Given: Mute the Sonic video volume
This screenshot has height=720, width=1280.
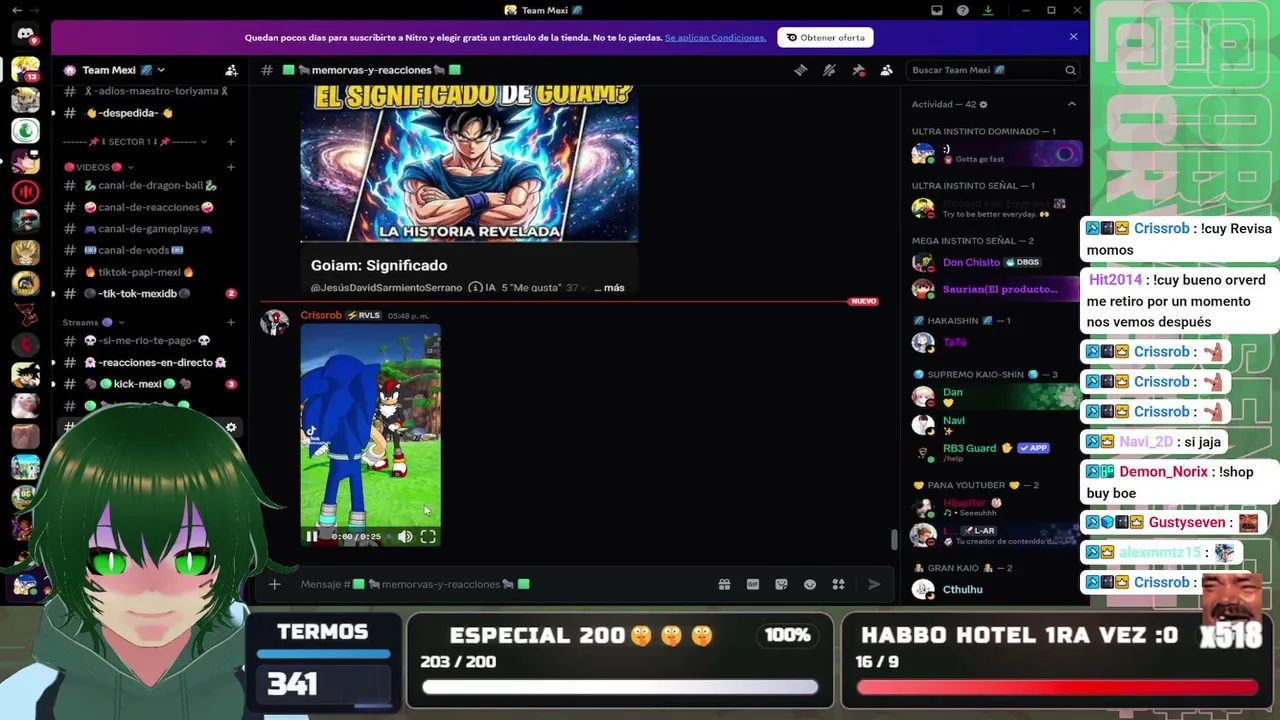Looking at the screenshot, I should (x=404, y=537).
